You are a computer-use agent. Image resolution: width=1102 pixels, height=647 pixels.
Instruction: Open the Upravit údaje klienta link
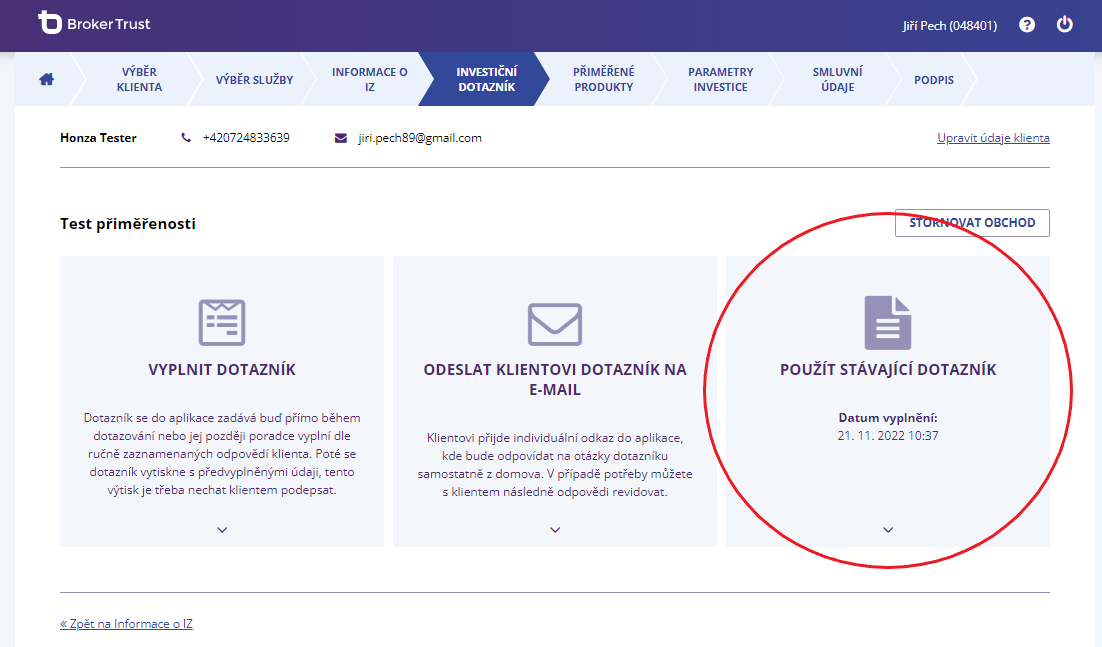tap(993, 138)
